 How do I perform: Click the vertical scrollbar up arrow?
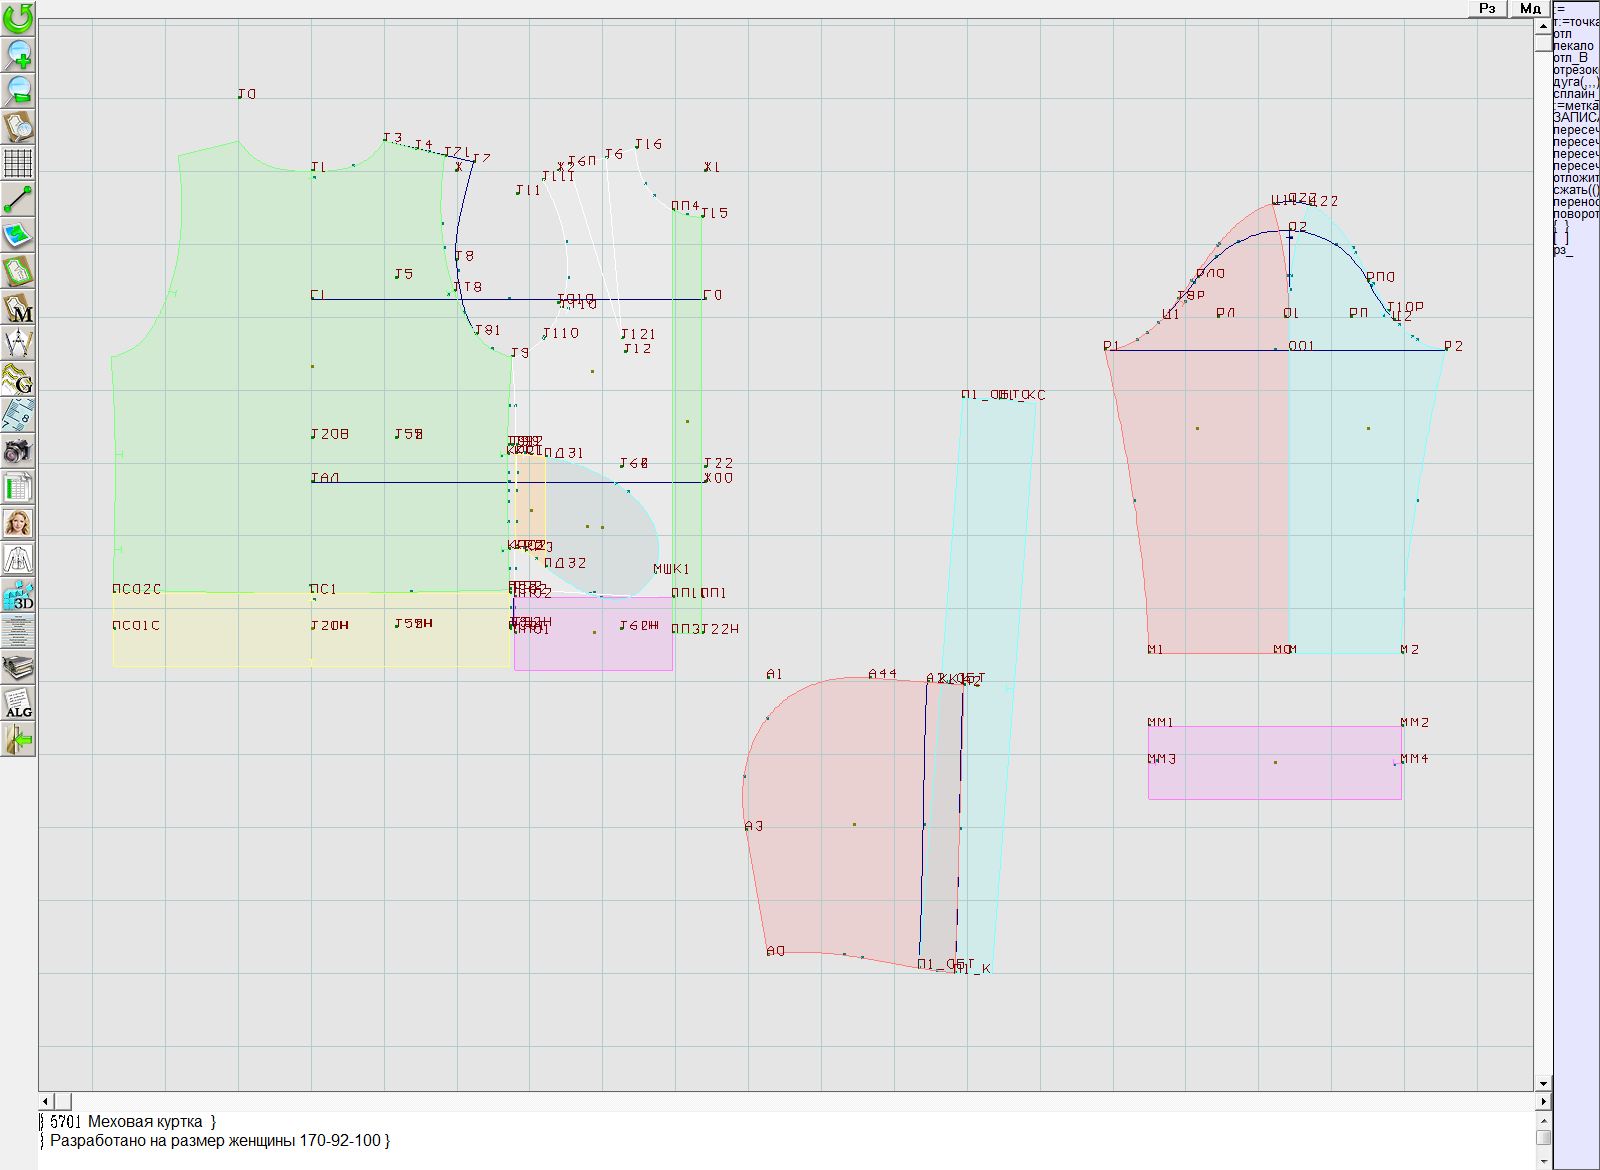coord(1543,26)
